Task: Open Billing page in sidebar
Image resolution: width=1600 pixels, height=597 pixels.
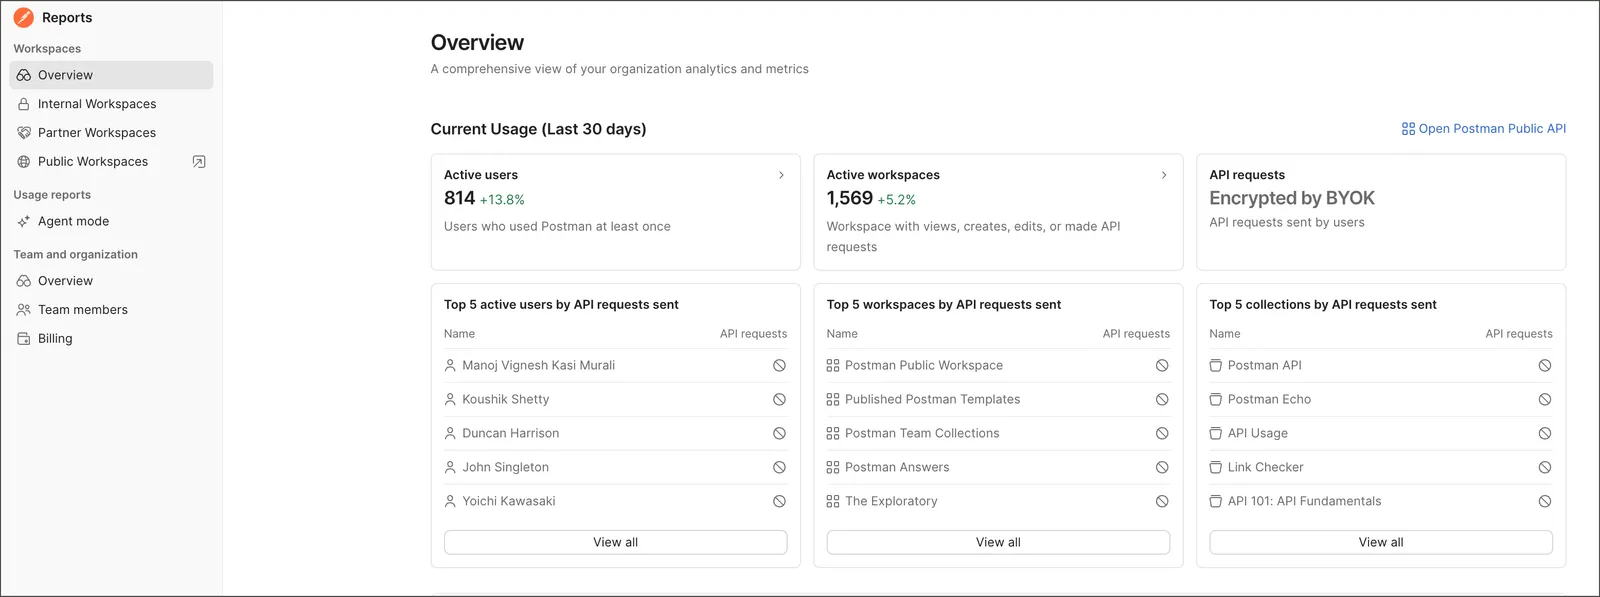Action: [x=111, y=339]
